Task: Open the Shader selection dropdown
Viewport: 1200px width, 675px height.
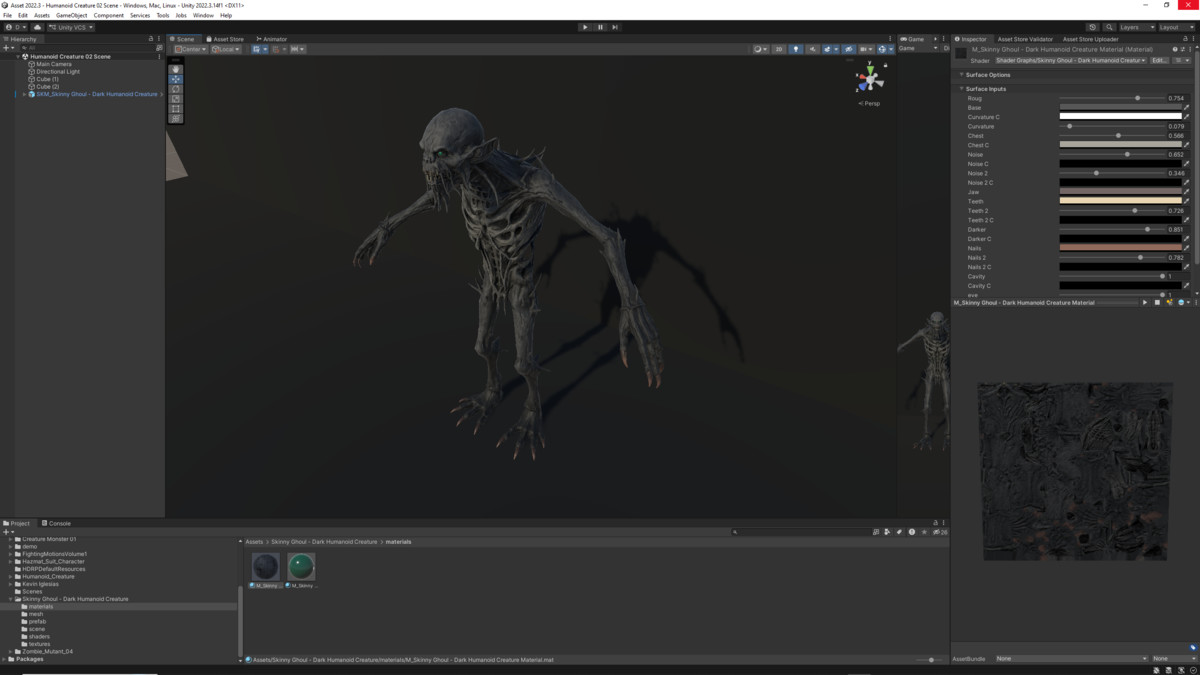Action: click(x=1070, y=60)
